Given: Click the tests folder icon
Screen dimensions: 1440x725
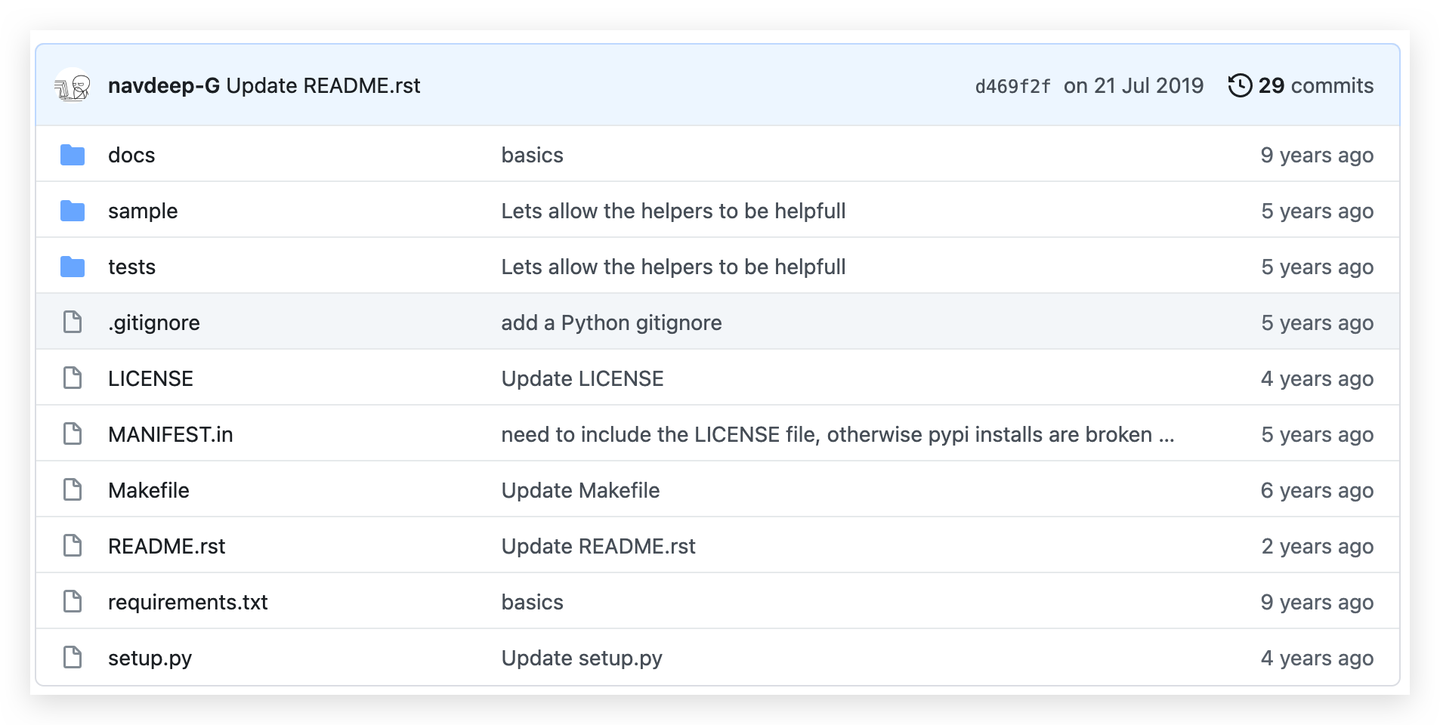Looking at the screenshot, I should 72,267.
